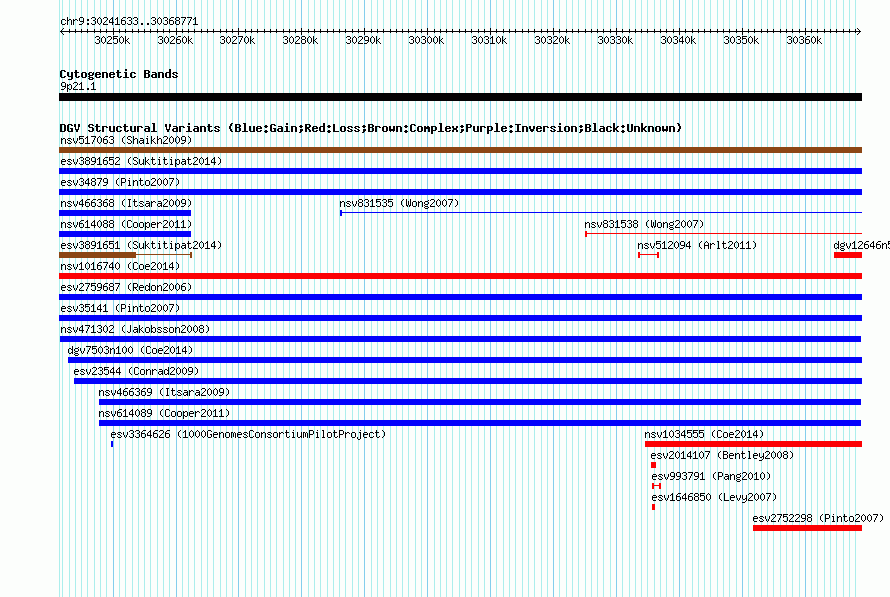The image size is (890, 597).
Task: Click the short blue nsv466368 bar
Action: (x=125, y=213)
